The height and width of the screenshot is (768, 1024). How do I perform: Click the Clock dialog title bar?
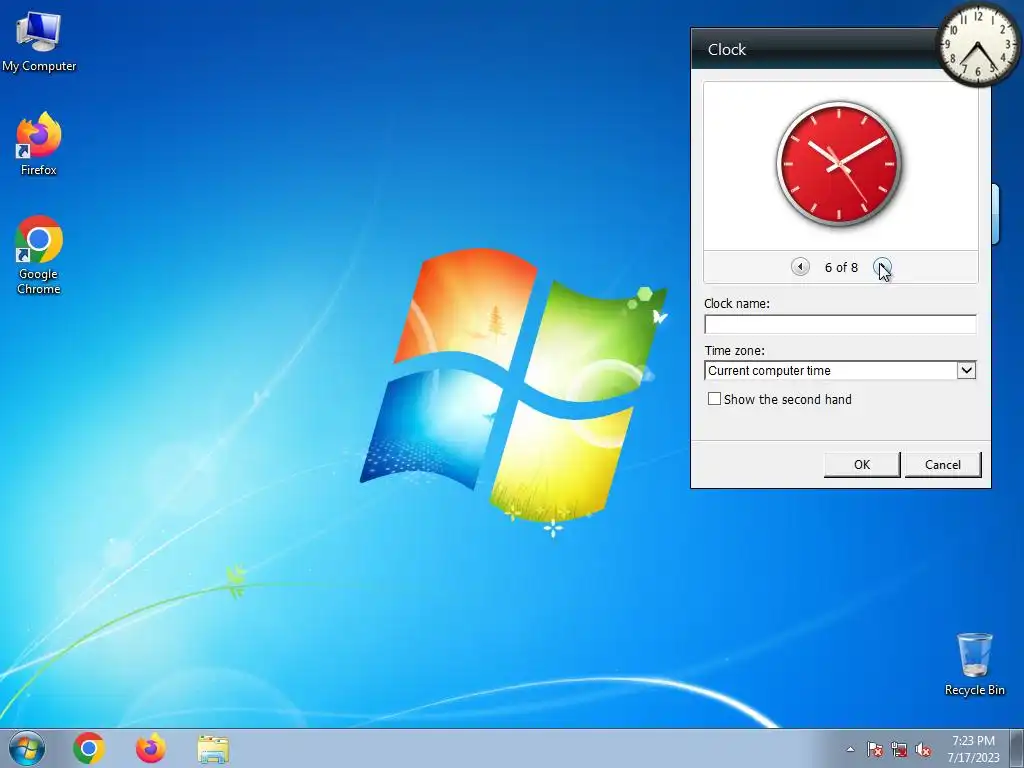(x=816, y=49)
